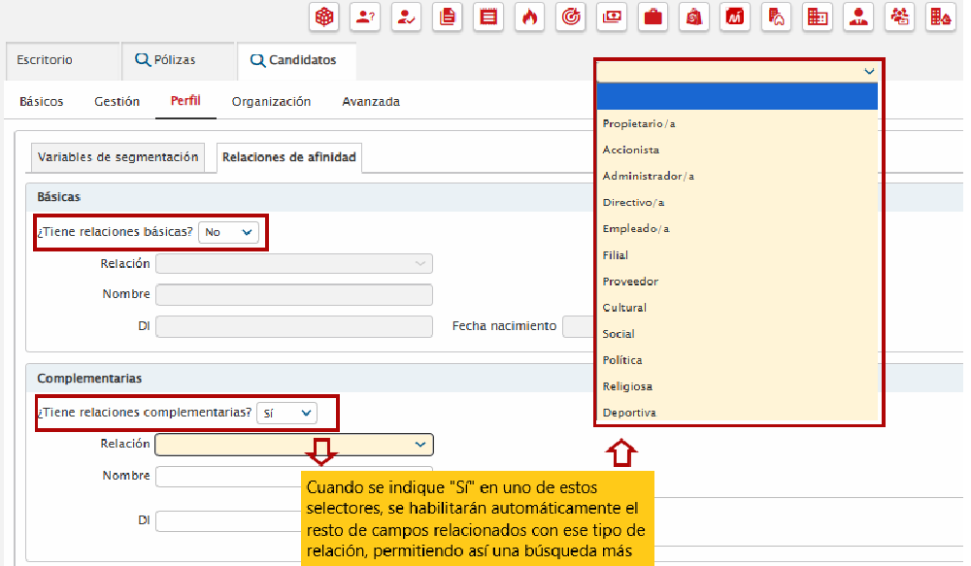
Task: Click the target bullseye icon
Action: pos(570,17)
